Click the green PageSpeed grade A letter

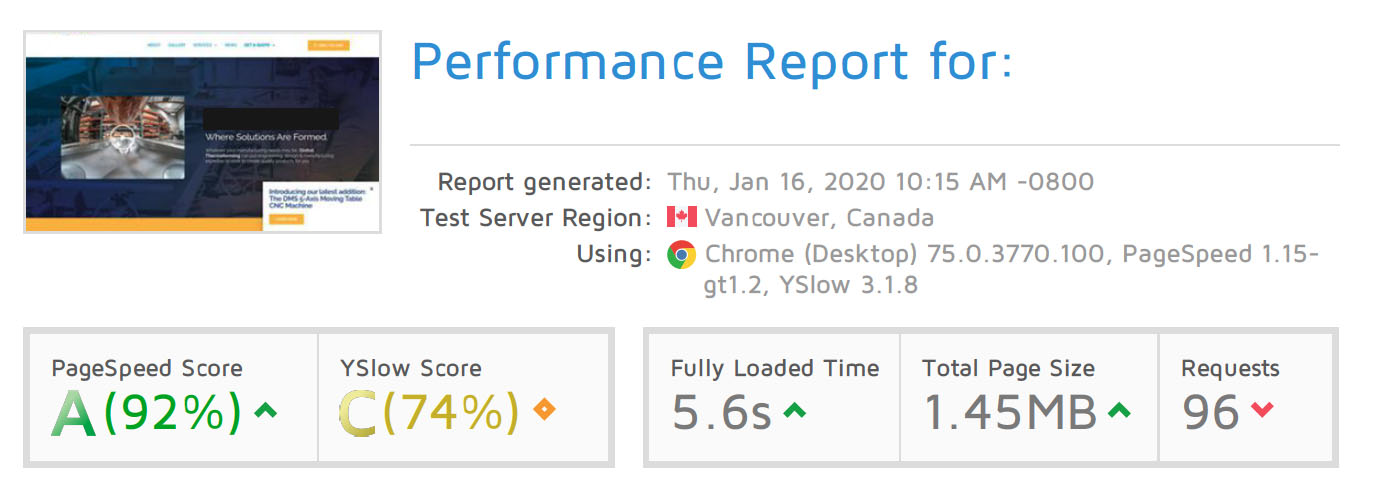74,412
